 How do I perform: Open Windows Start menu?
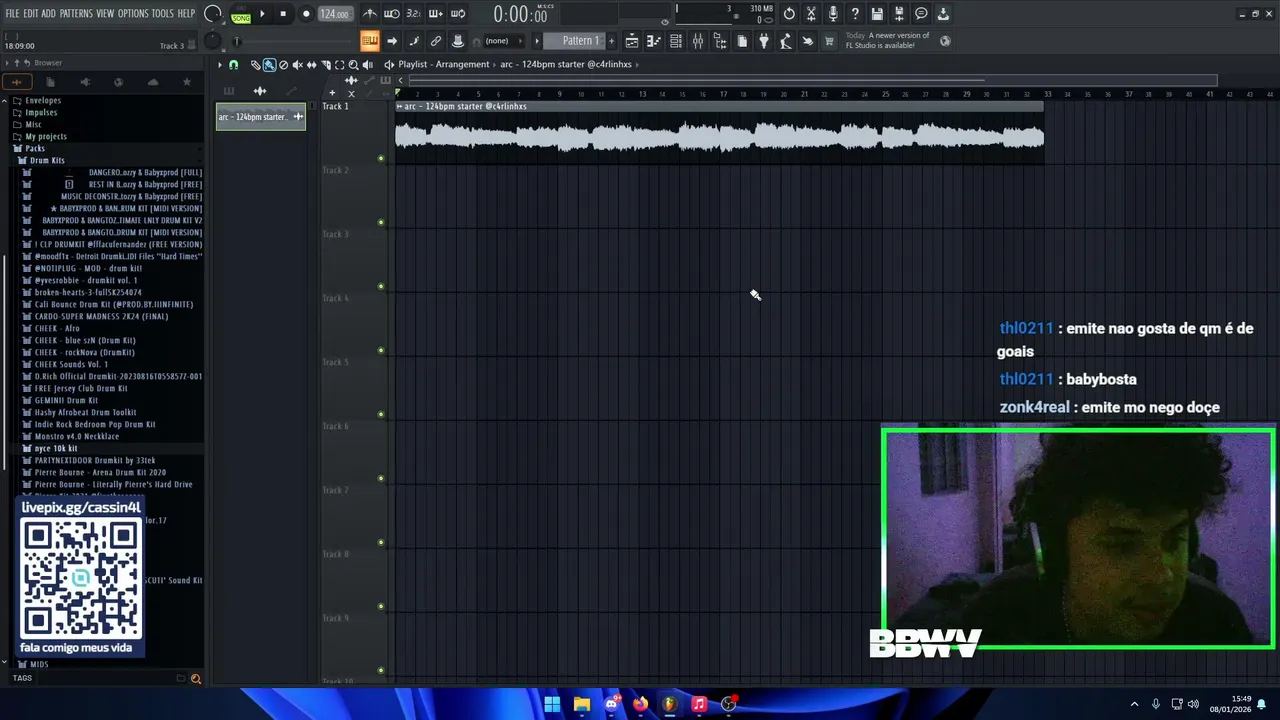[x=552, y=704]
